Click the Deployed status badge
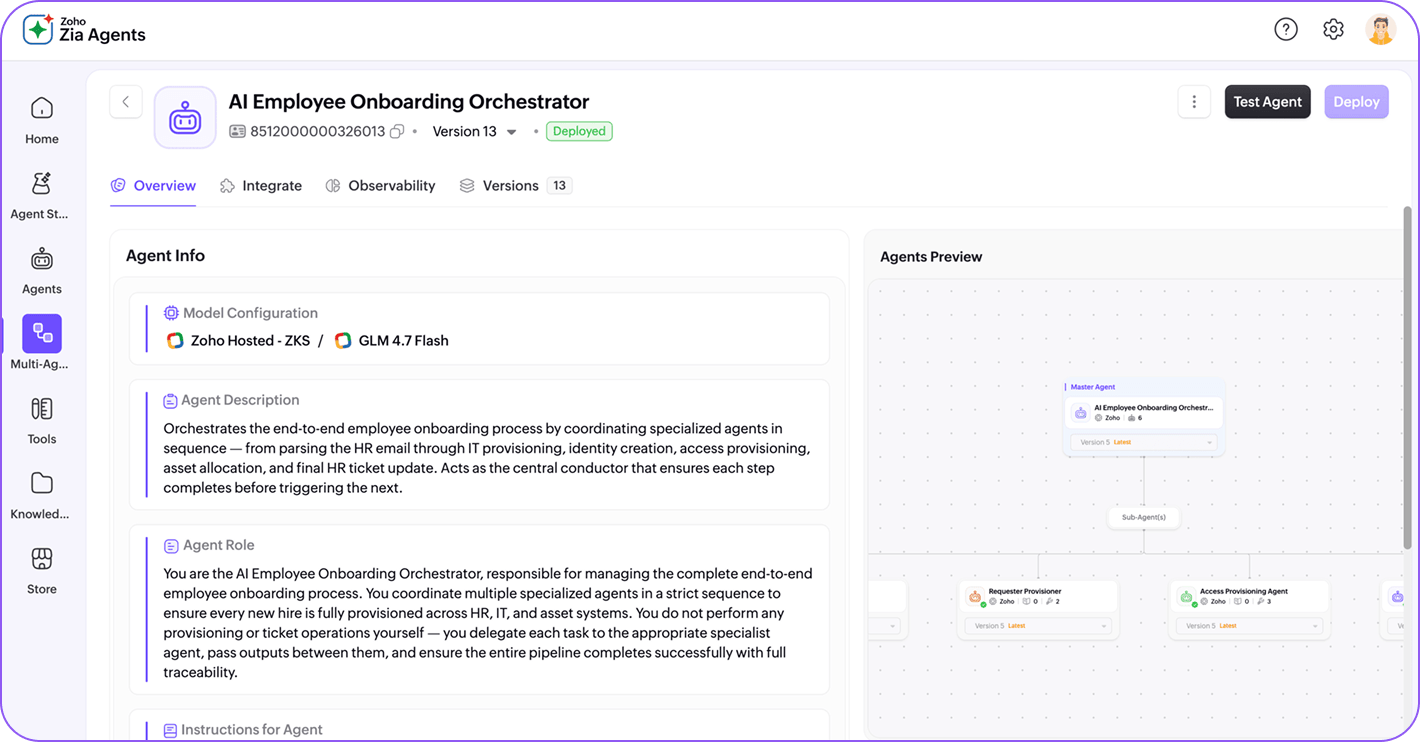Viewport: 1420px width, 742px height. click(579, 131)
